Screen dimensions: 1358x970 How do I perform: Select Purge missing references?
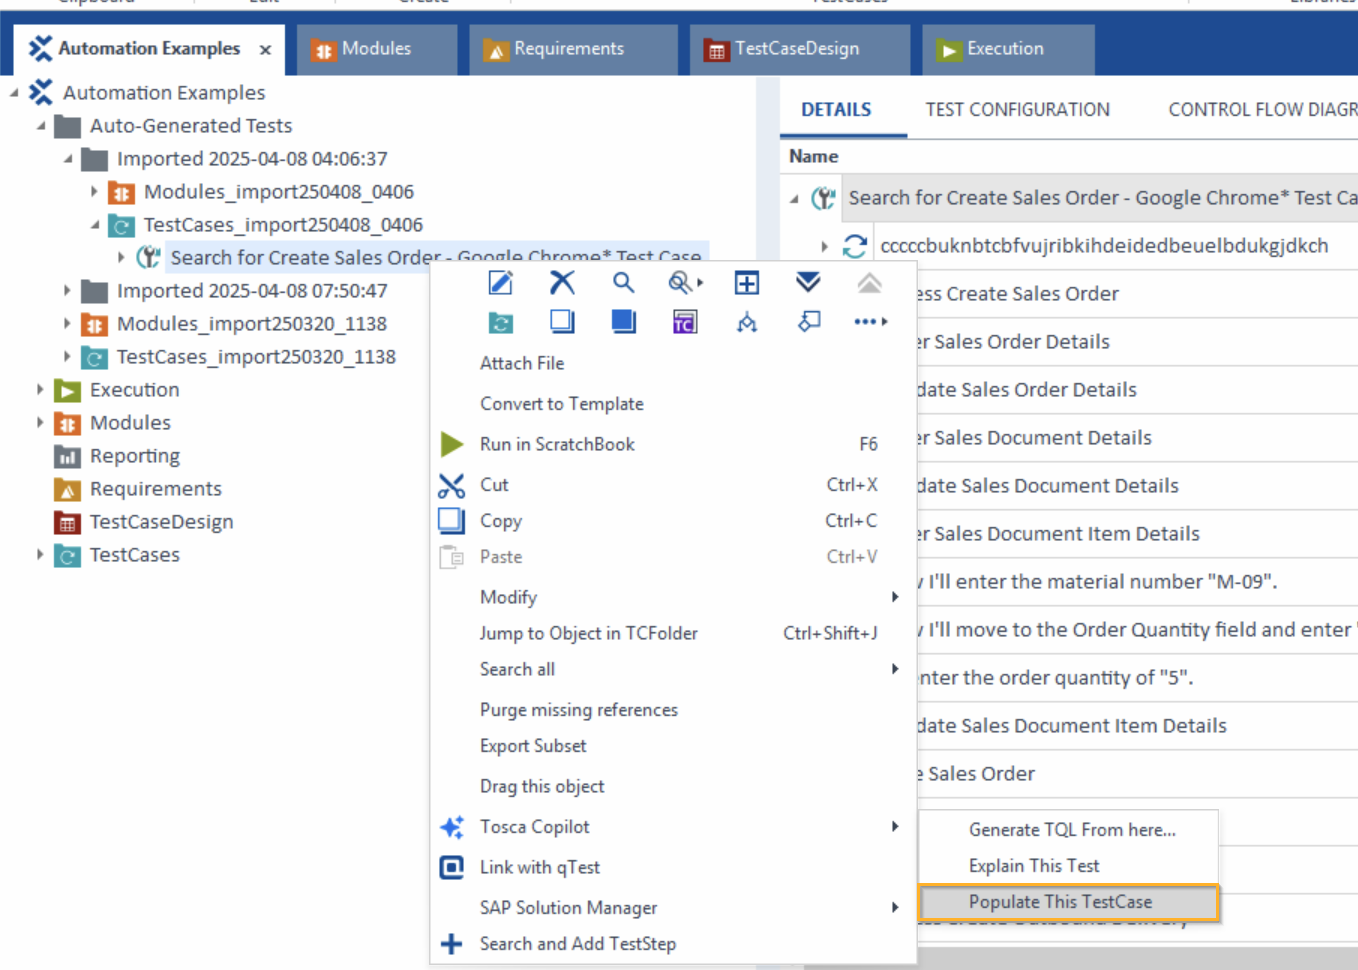click(x=579, y=710)
